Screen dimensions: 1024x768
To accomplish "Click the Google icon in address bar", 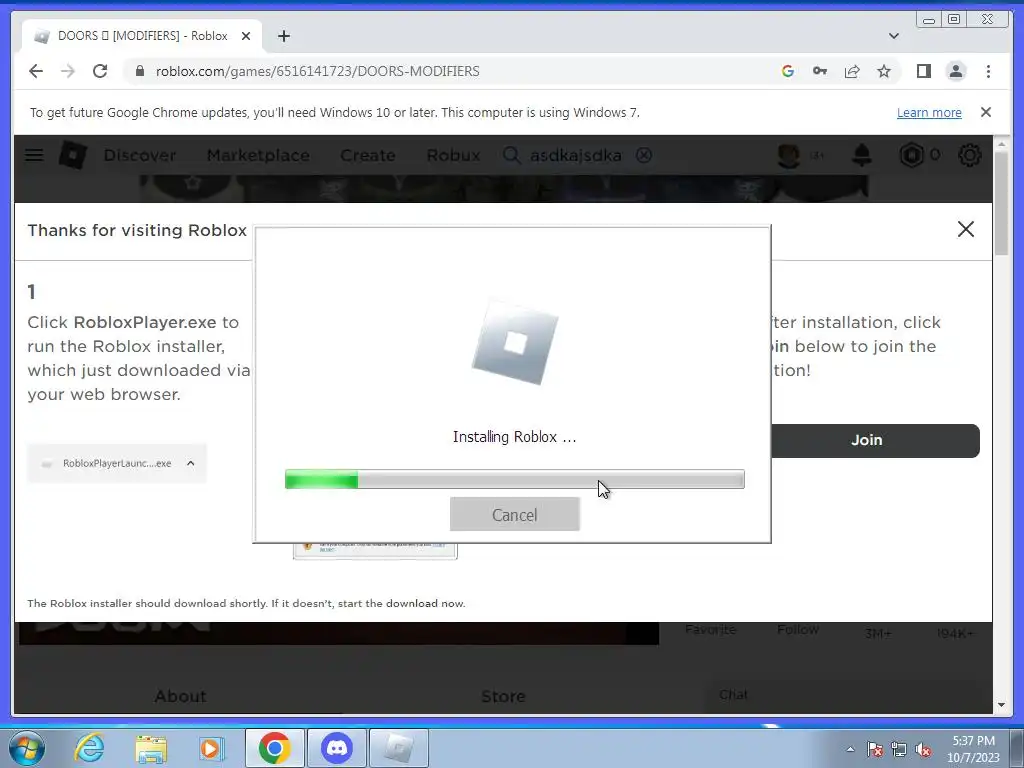I will [x=788, y=71].
